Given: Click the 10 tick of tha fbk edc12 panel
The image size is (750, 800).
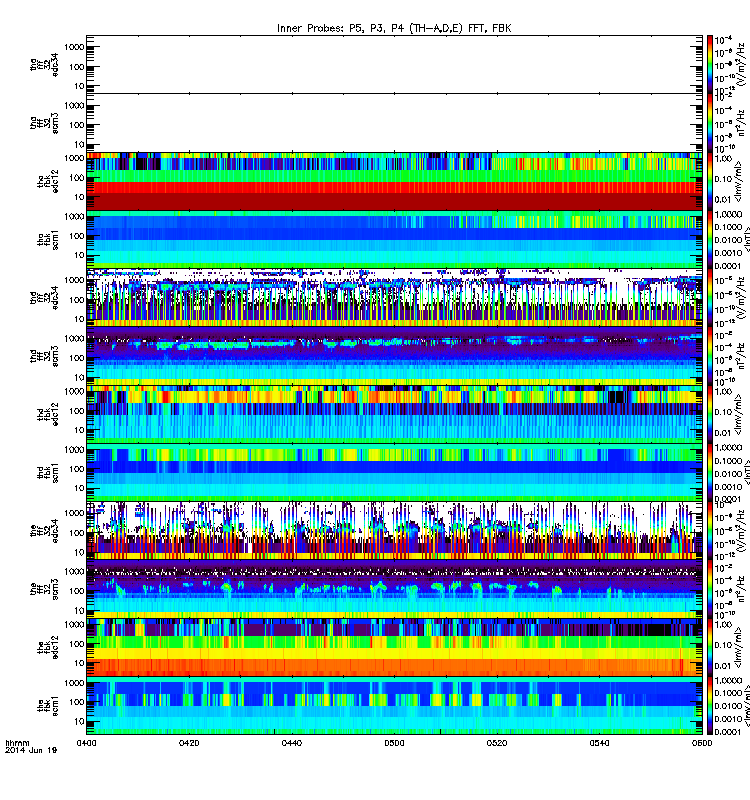Looking at the screenshot, I should pyautogui.click(x=79, y=197).
